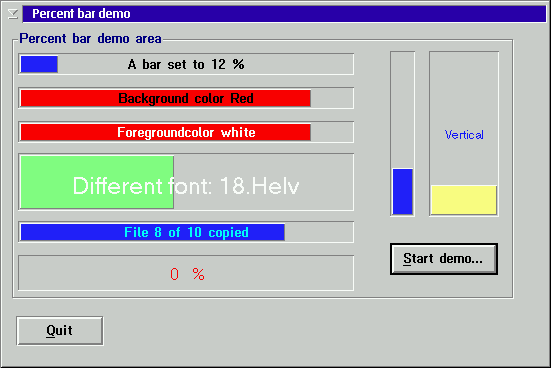
Task: Click the yellow fill of Vertical bar
Action: pos(464,200)
